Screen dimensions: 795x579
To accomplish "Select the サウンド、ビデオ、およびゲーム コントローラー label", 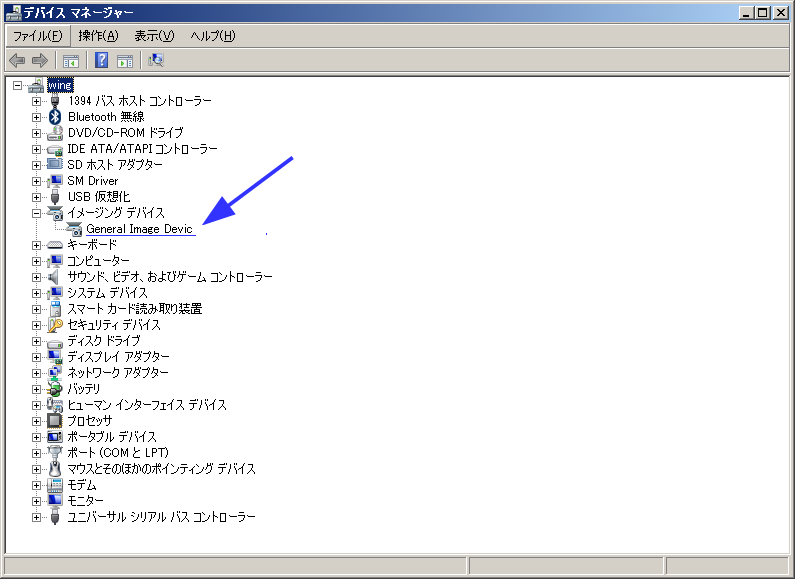I will [x=170, y=277].
